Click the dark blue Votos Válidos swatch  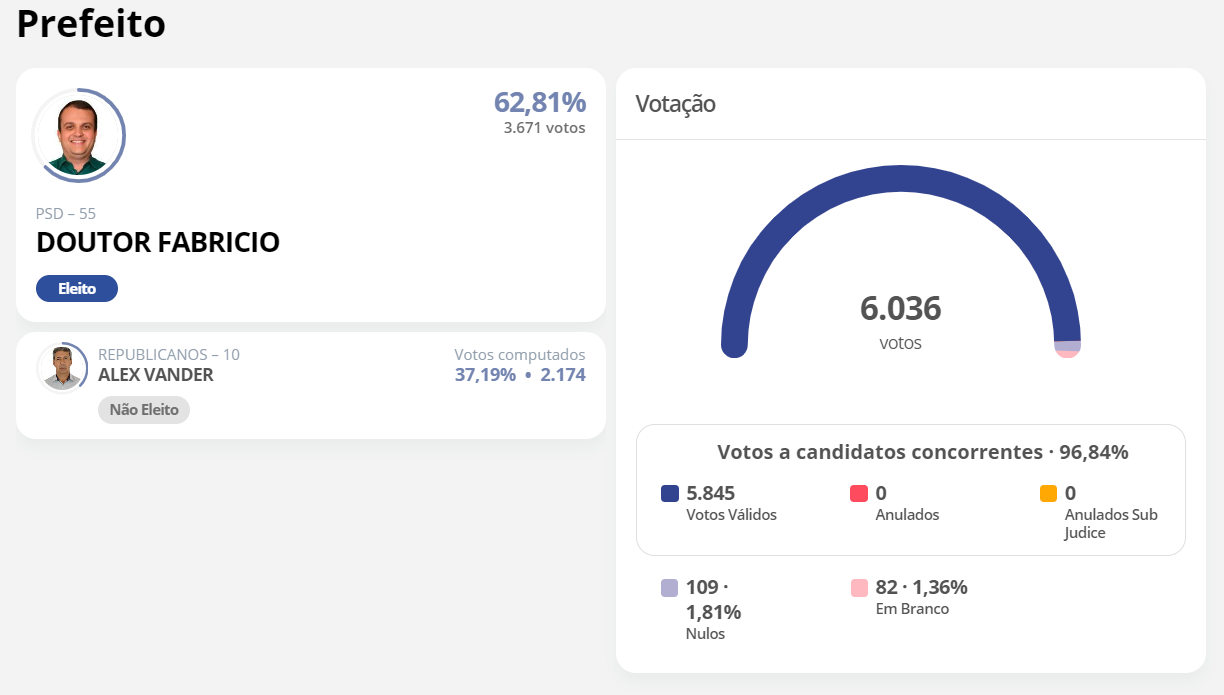[670, 494]
